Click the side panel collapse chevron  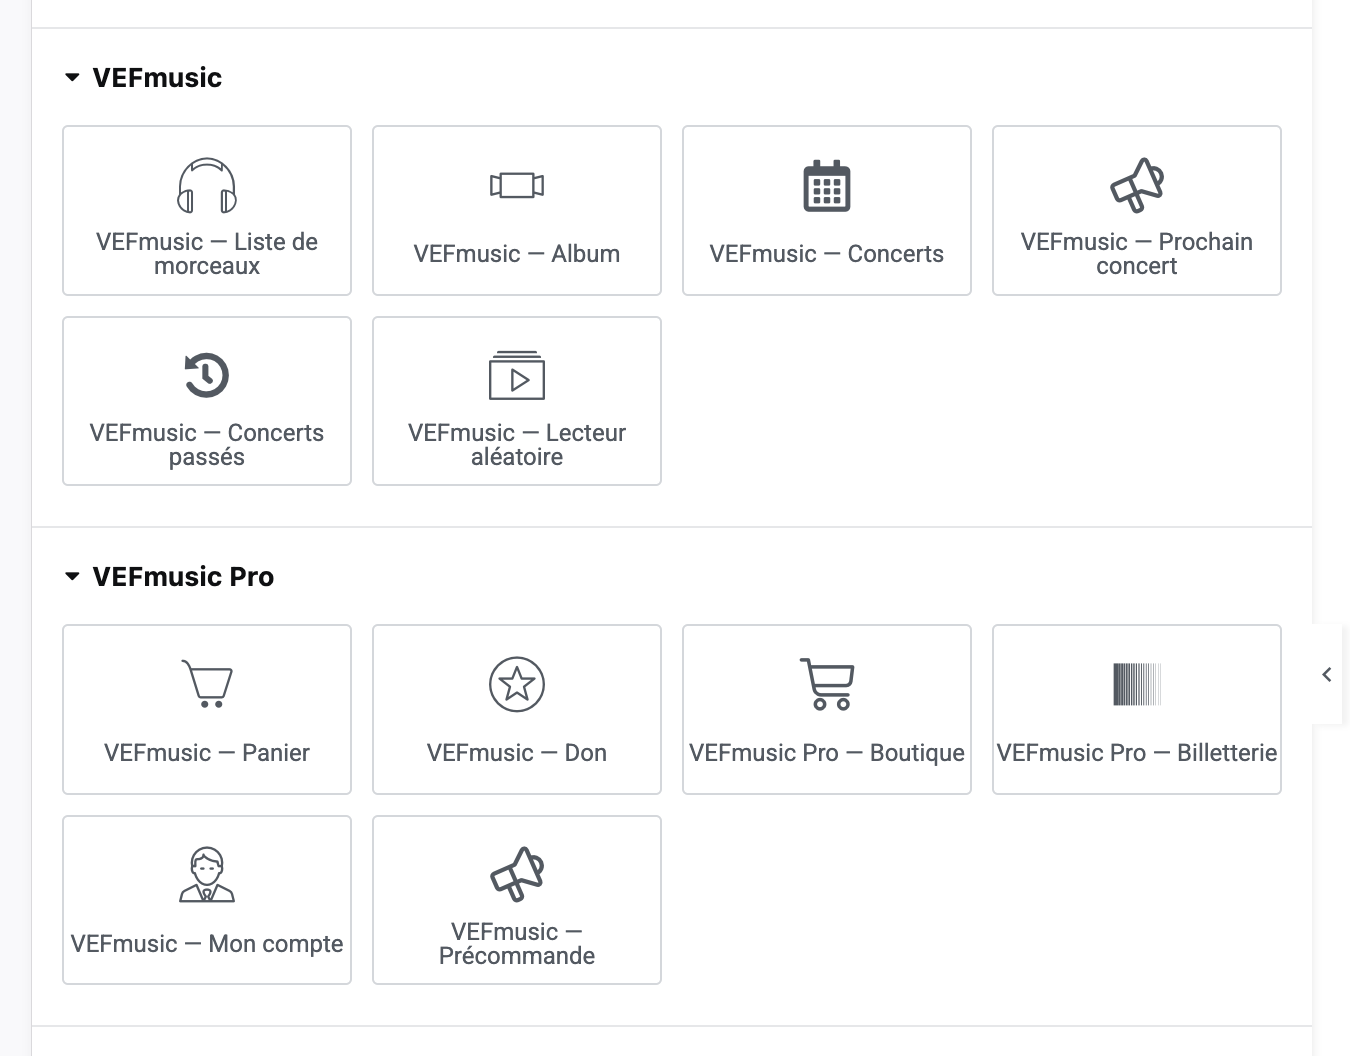(x=1327, y=674)
